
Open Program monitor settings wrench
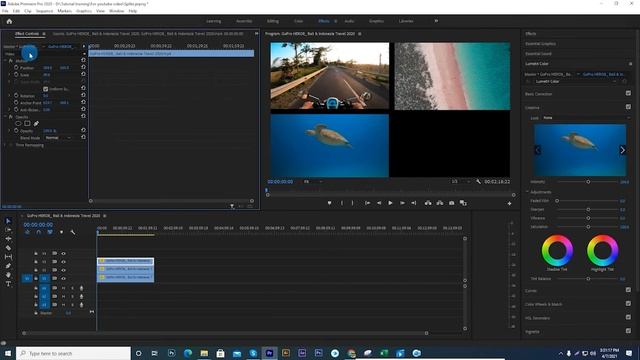(478, 182)
